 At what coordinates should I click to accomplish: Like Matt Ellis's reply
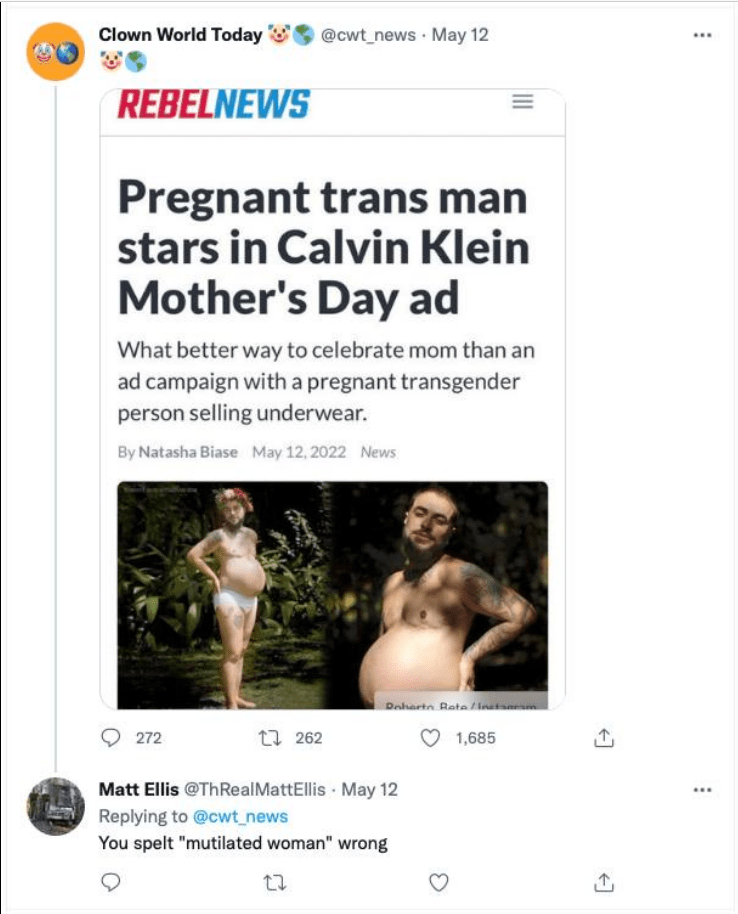click(x=438, y=882)
